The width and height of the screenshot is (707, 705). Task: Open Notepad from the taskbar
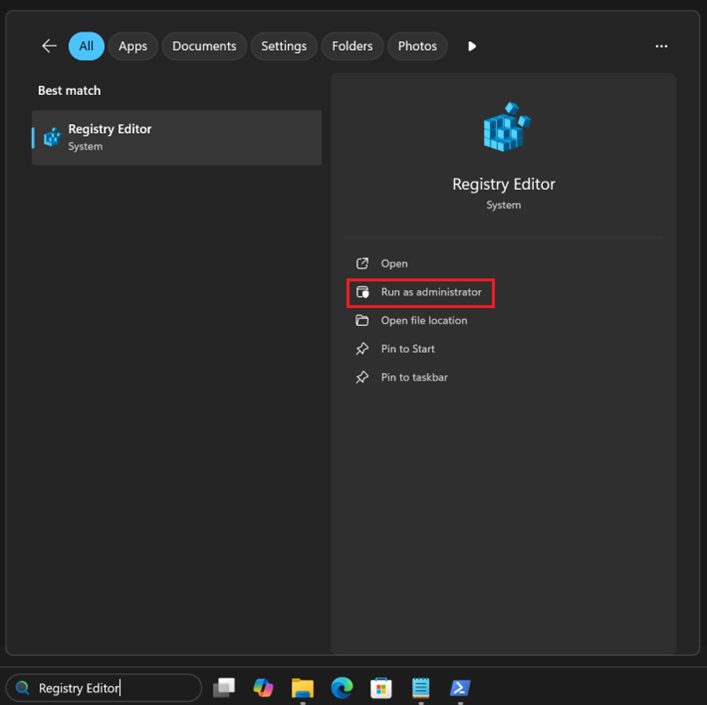421,688
